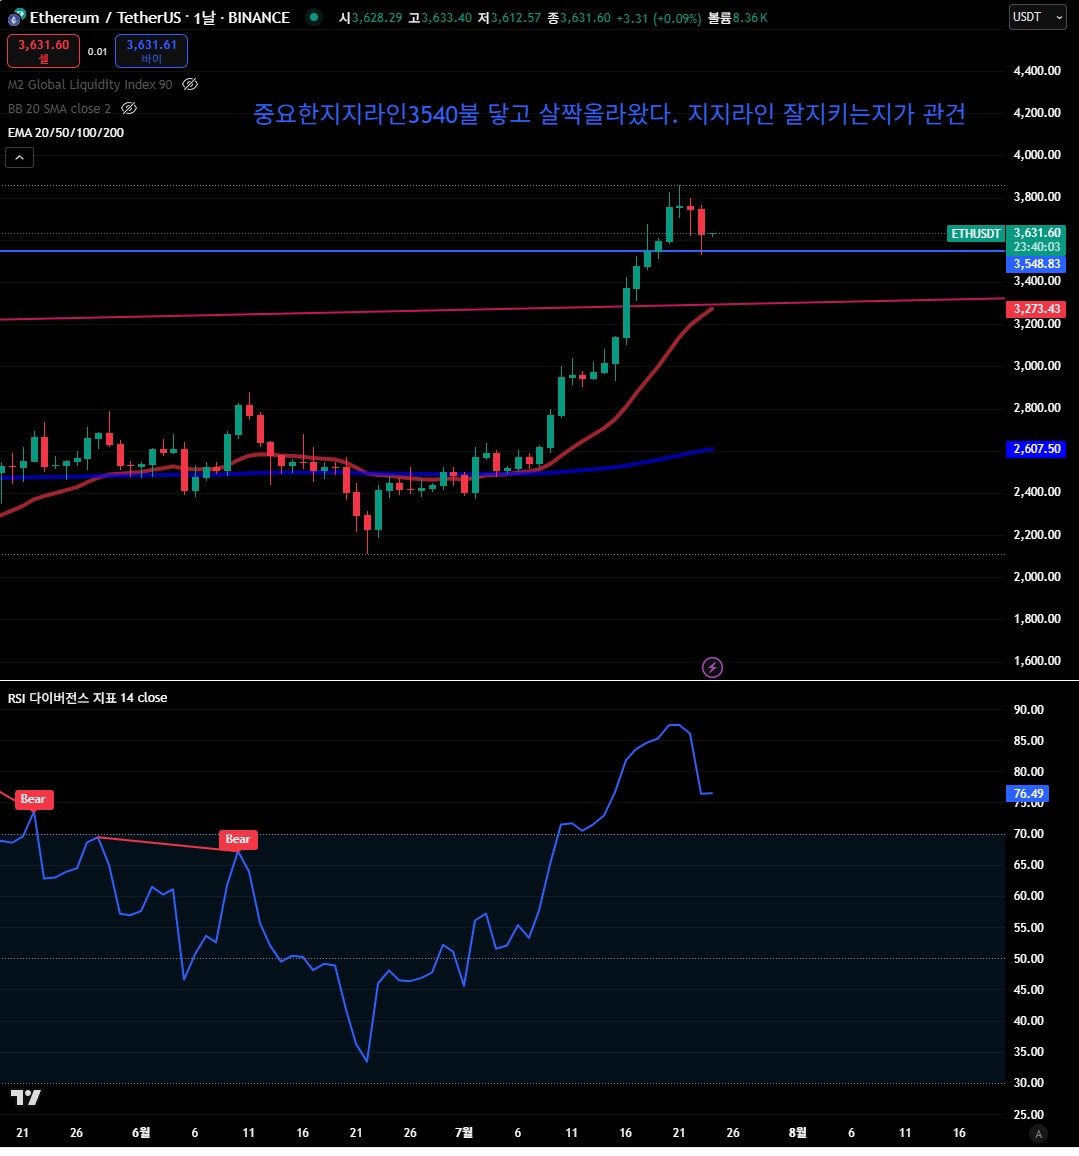The image size is (1079, 1156).
Task: Select the EMA 20/50/100/200 indicator label
Action: click(66, 133)
